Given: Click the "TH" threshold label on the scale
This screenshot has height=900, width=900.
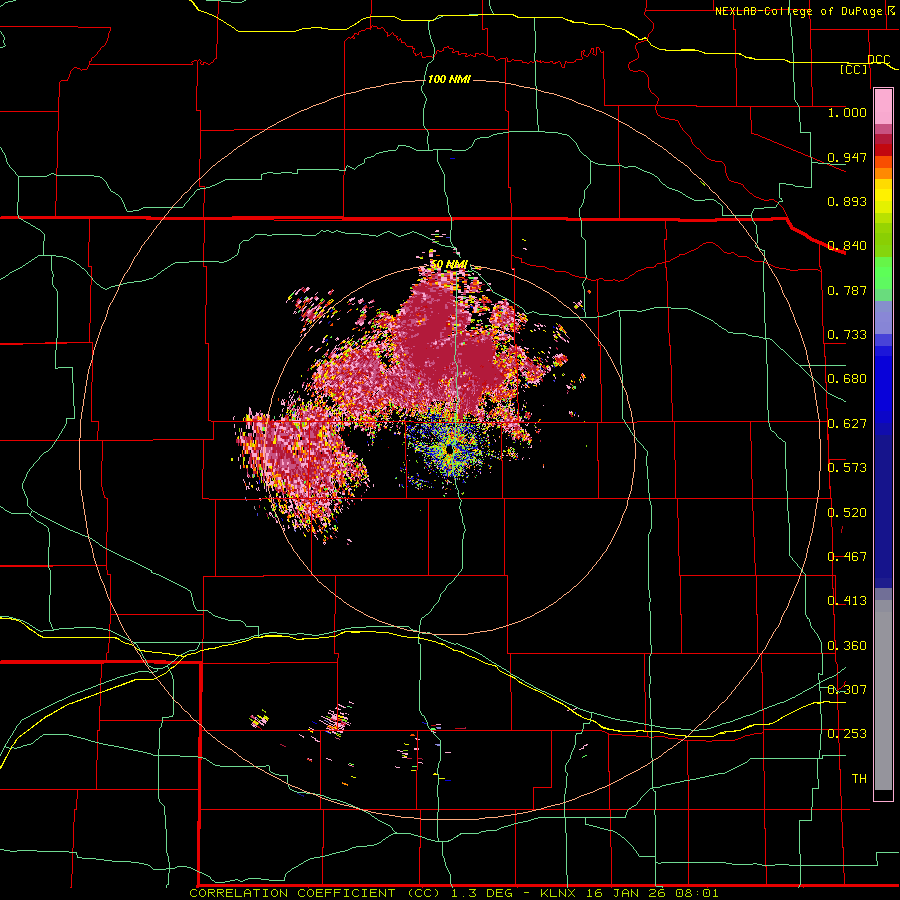Looking at the screenshot, I should pyautogui.click(x=859, y=779).
